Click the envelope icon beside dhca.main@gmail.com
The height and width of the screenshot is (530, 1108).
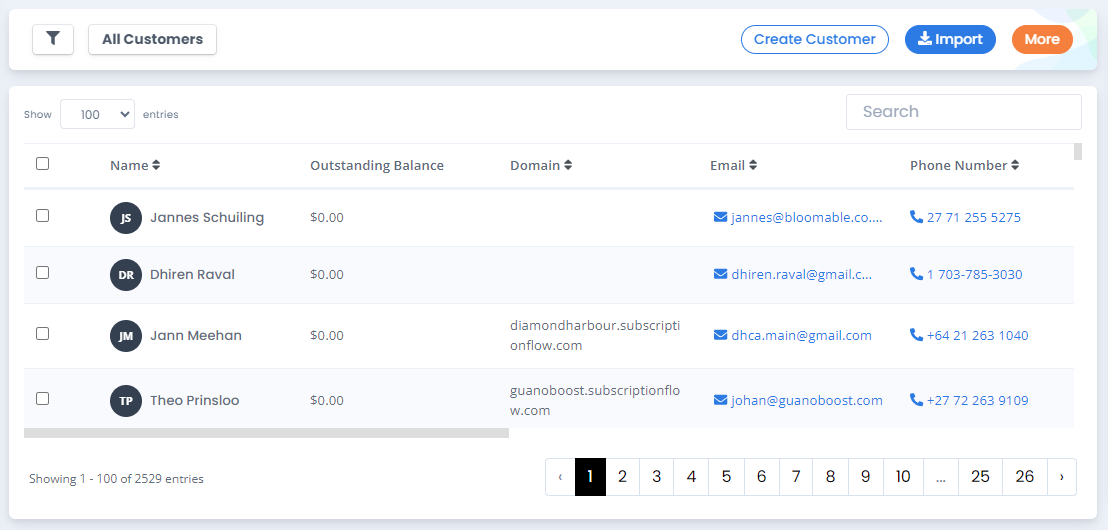pos(721,335)
